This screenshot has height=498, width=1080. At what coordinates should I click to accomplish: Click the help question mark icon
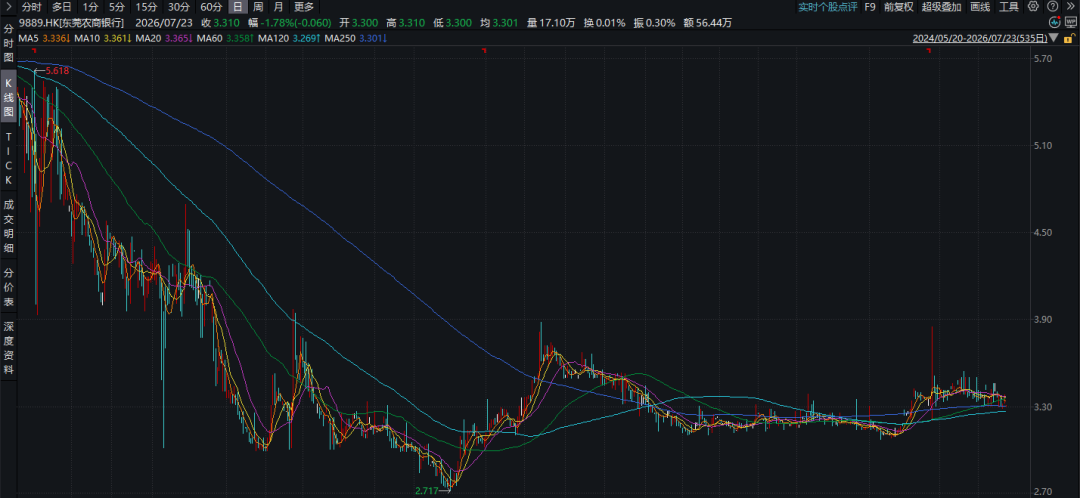pos(1052,6)
